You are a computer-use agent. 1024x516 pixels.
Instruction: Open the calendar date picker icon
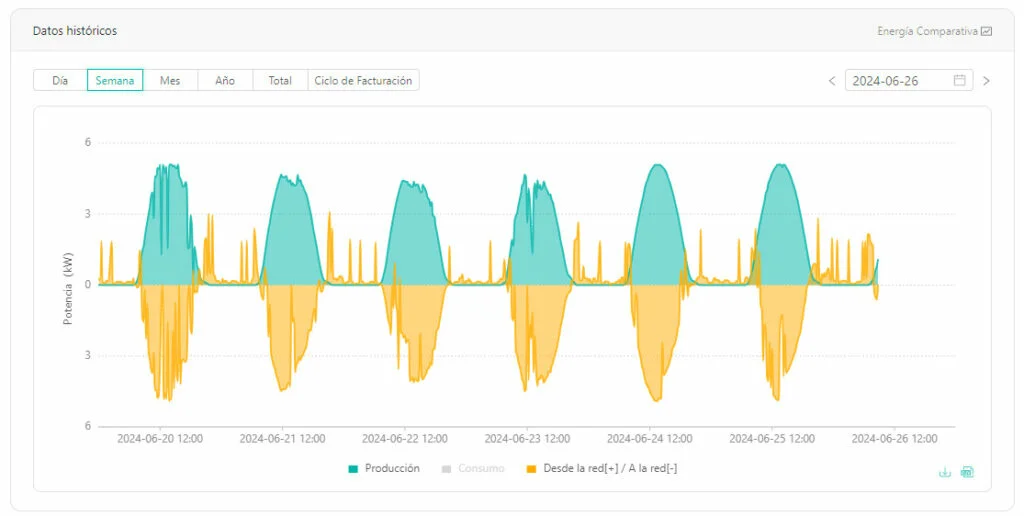tap(959, 80)
